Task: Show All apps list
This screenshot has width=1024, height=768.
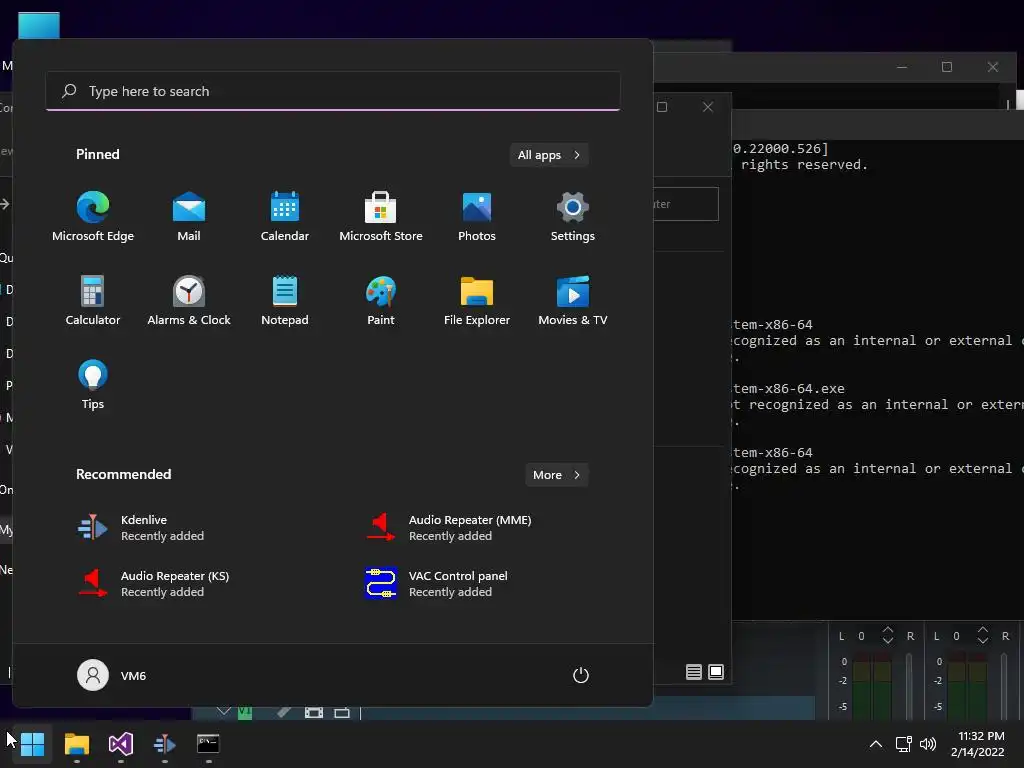Action: [x=549, y=155]
